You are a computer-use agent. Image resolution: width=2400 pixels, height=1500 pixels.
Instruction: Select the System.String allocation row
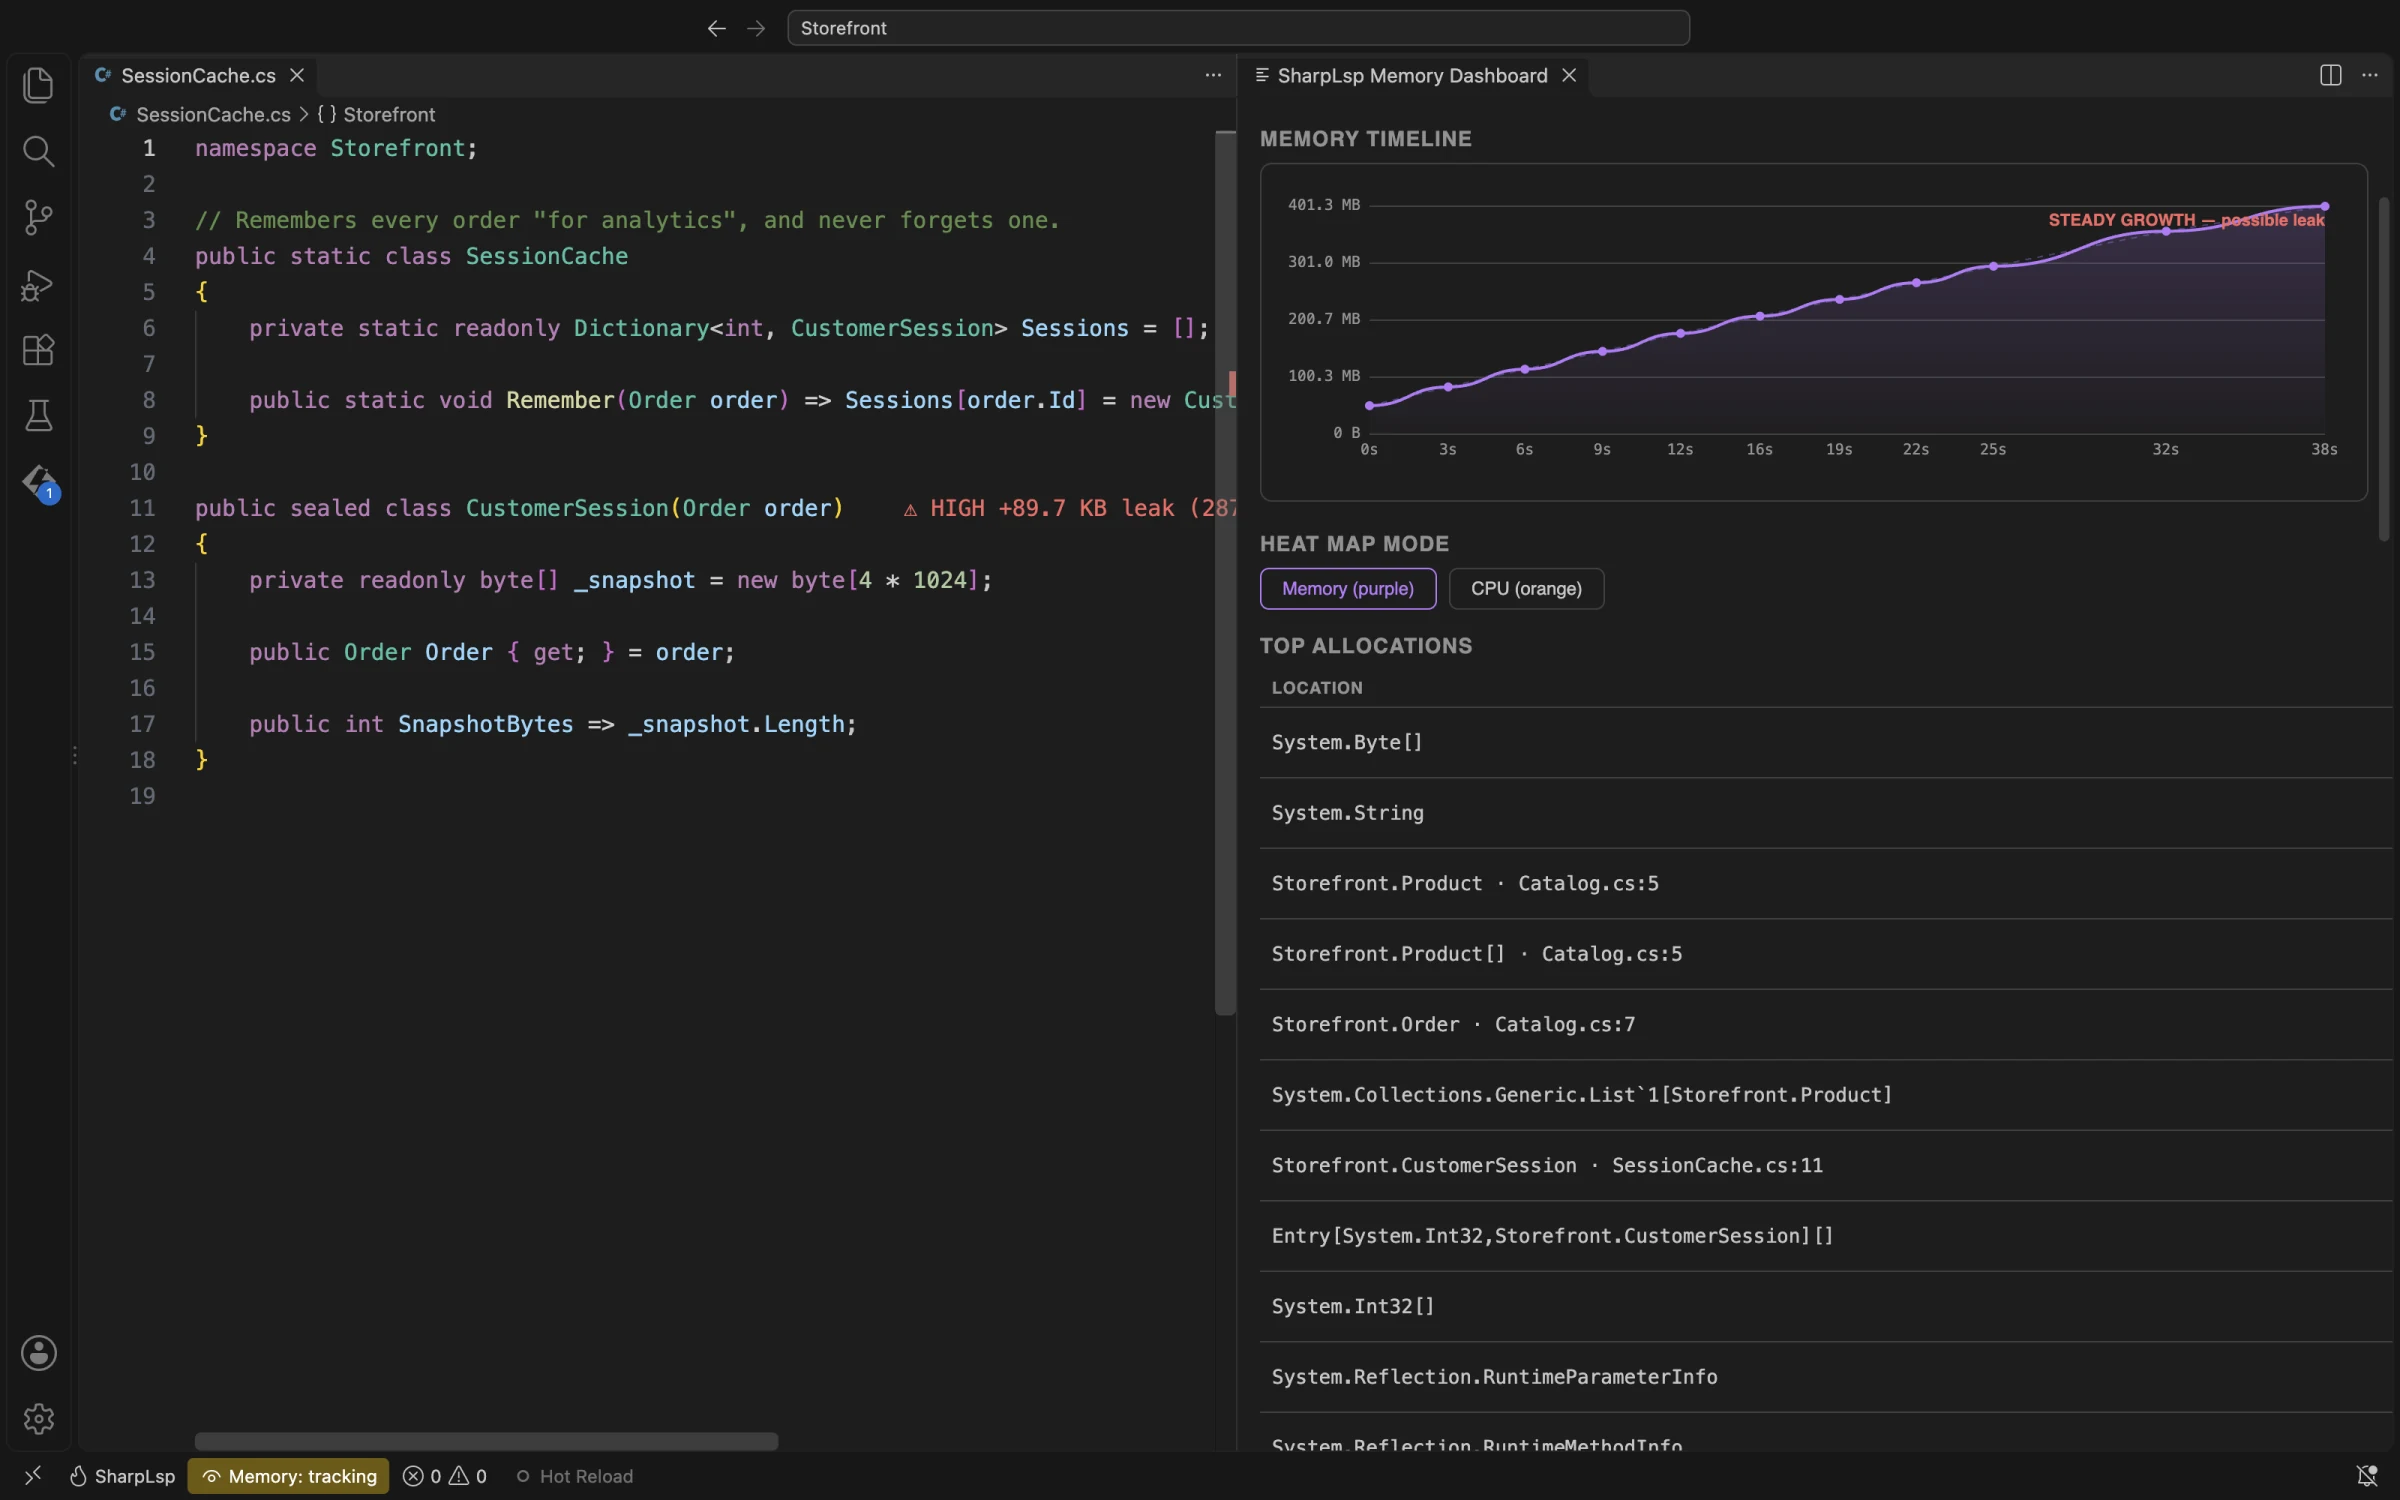point(1825,814)
